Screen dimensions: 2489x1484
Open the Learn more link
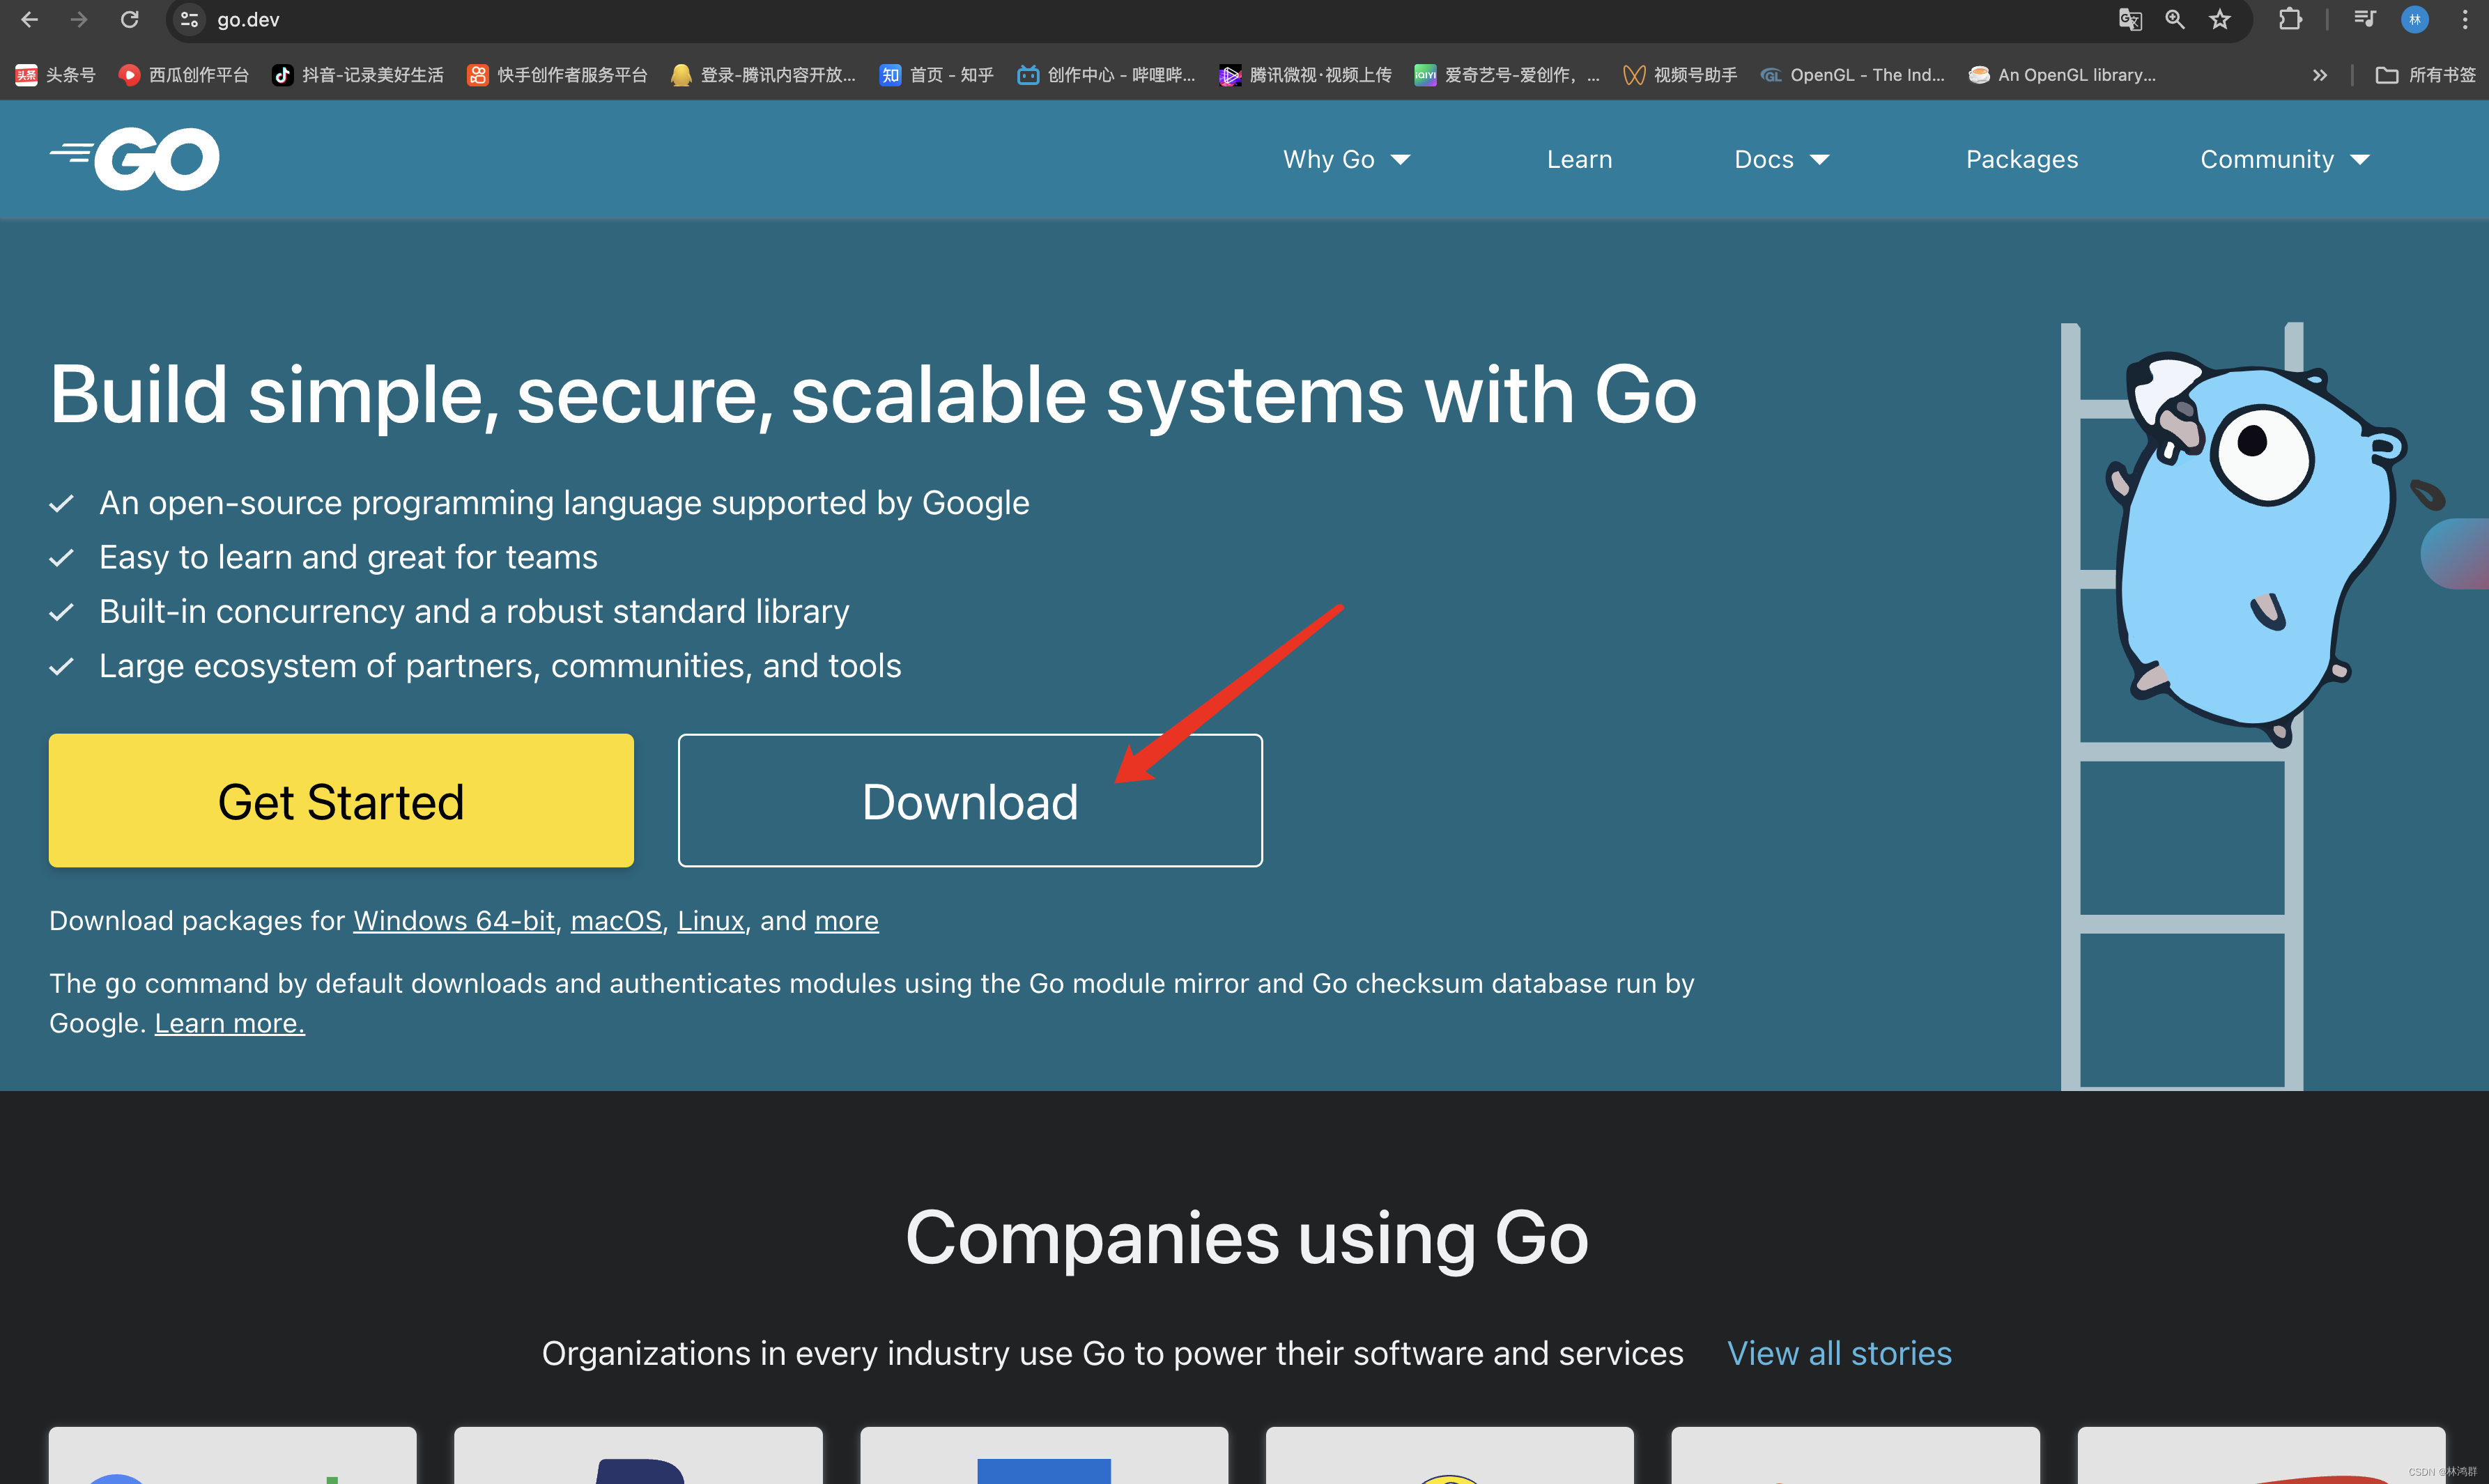(230, 1024)
